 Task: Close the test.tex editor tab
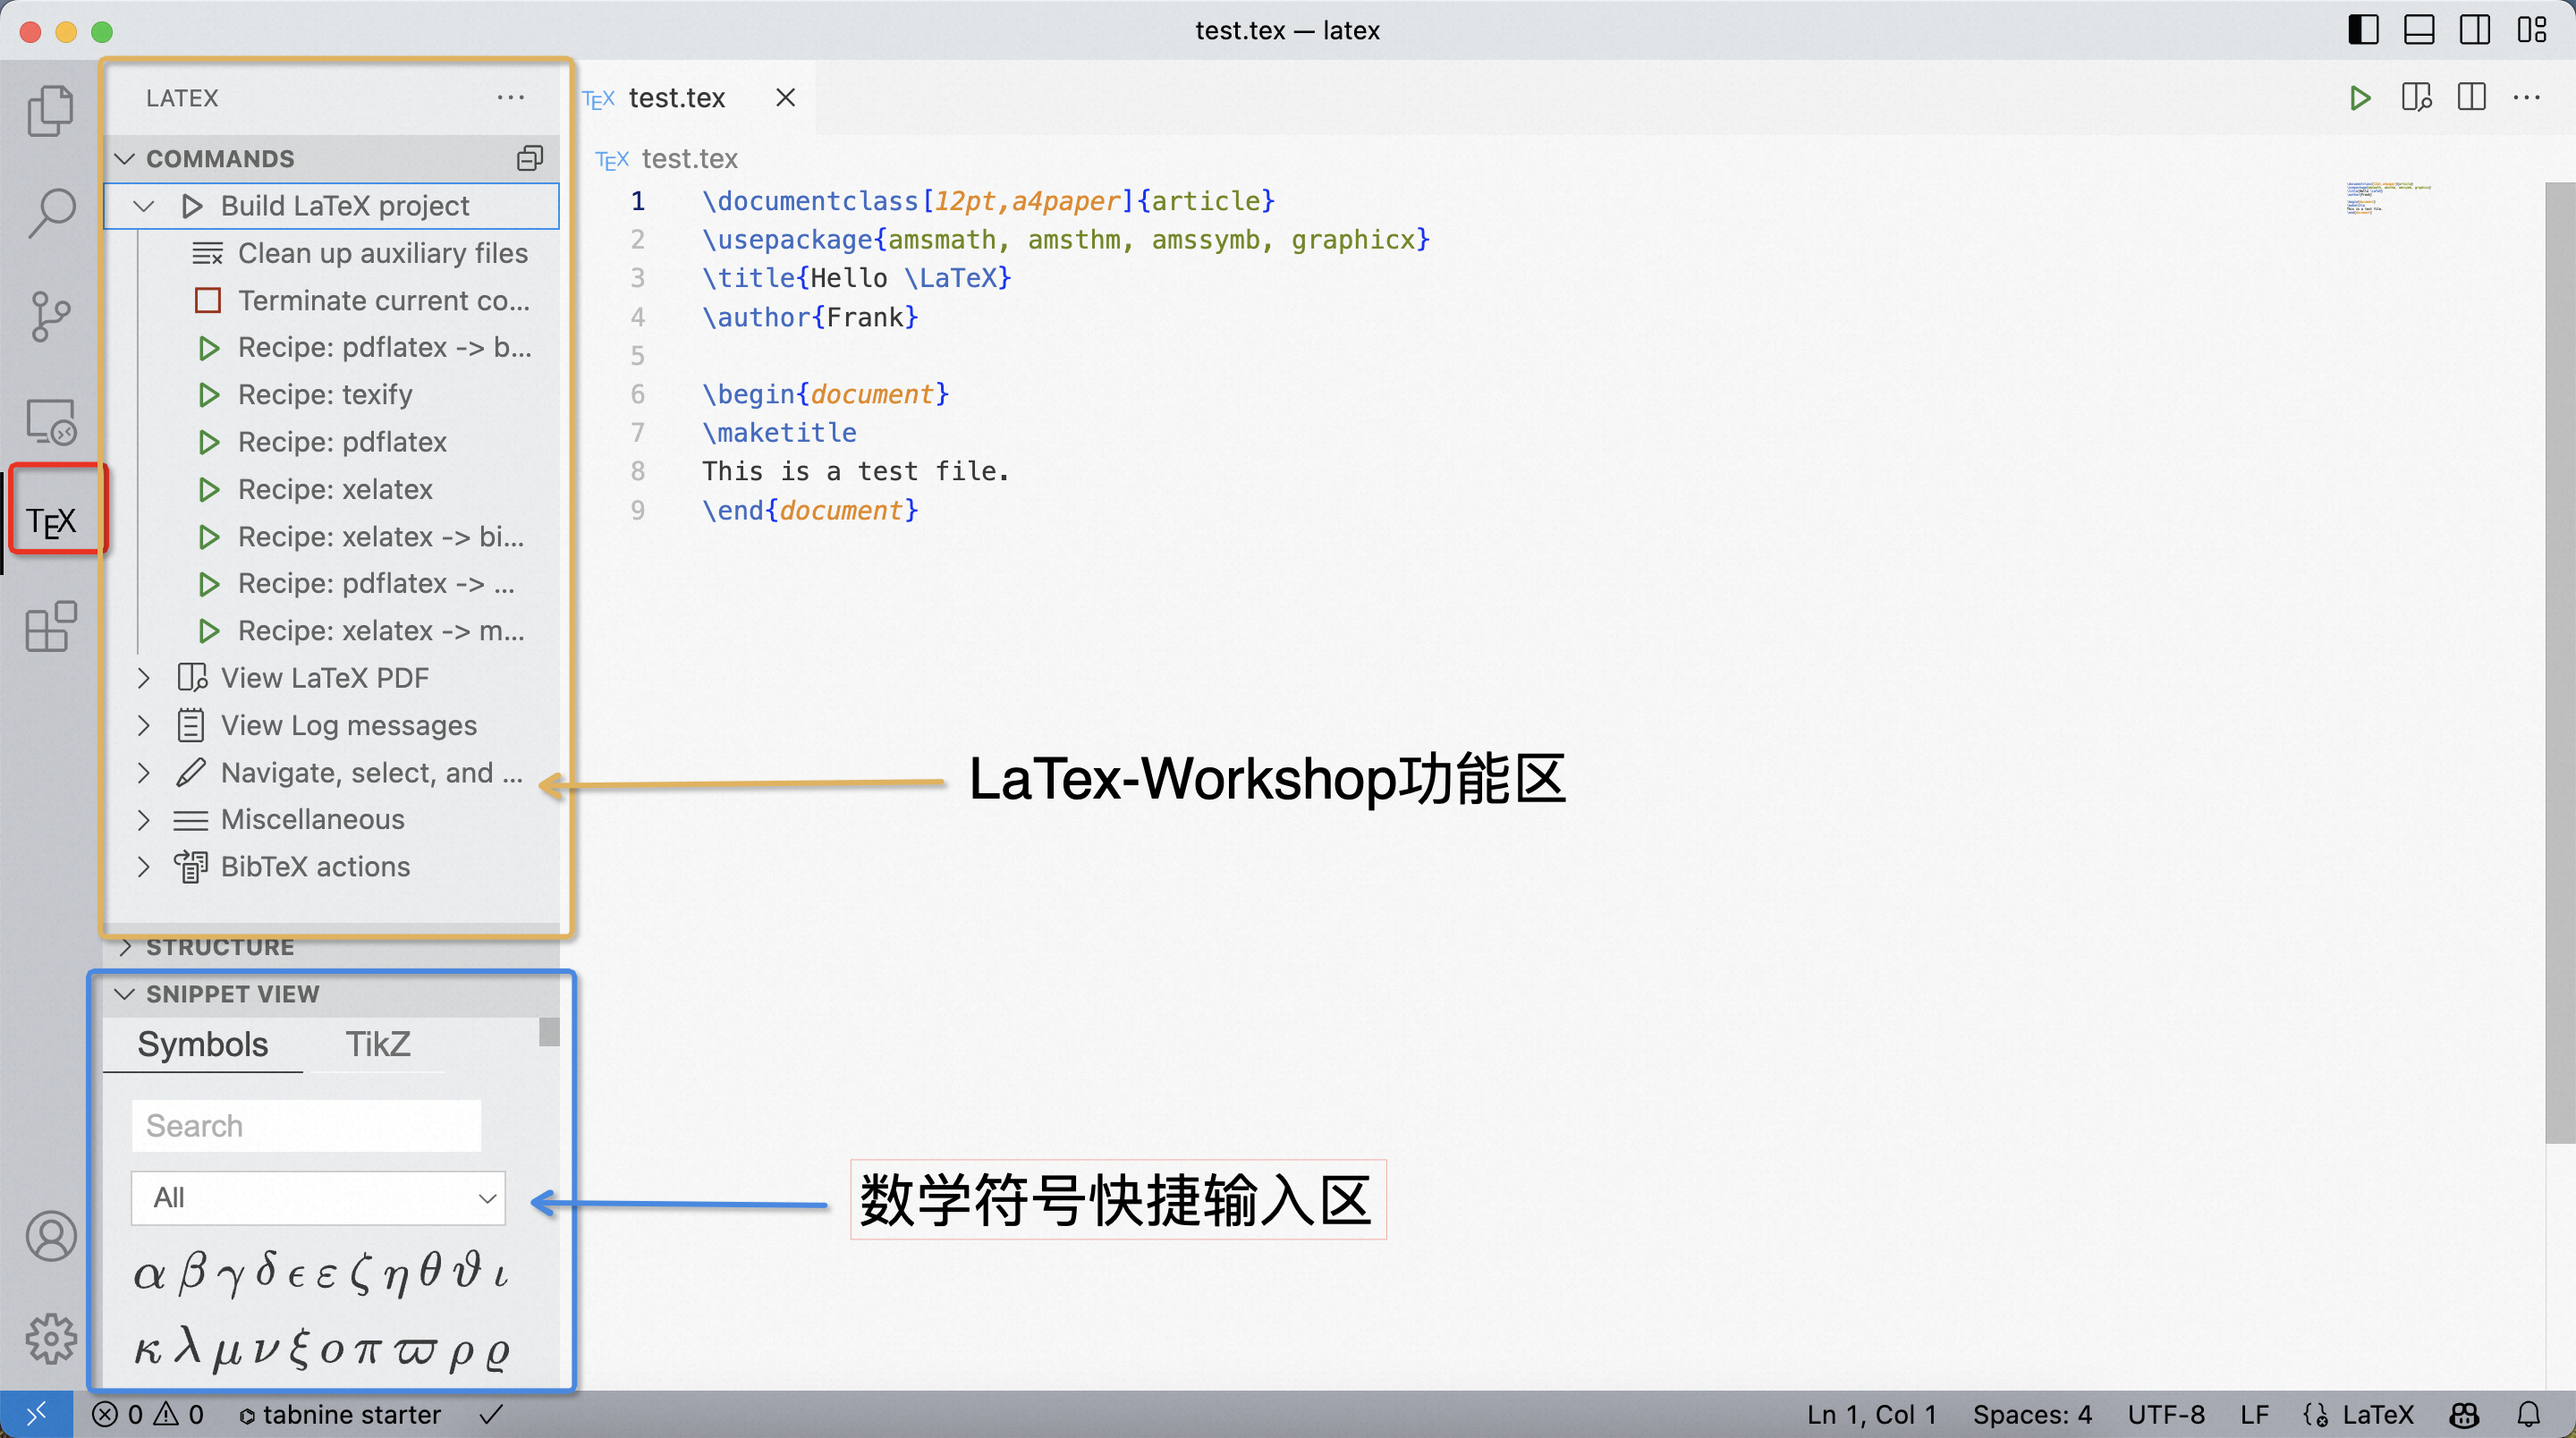786,97
